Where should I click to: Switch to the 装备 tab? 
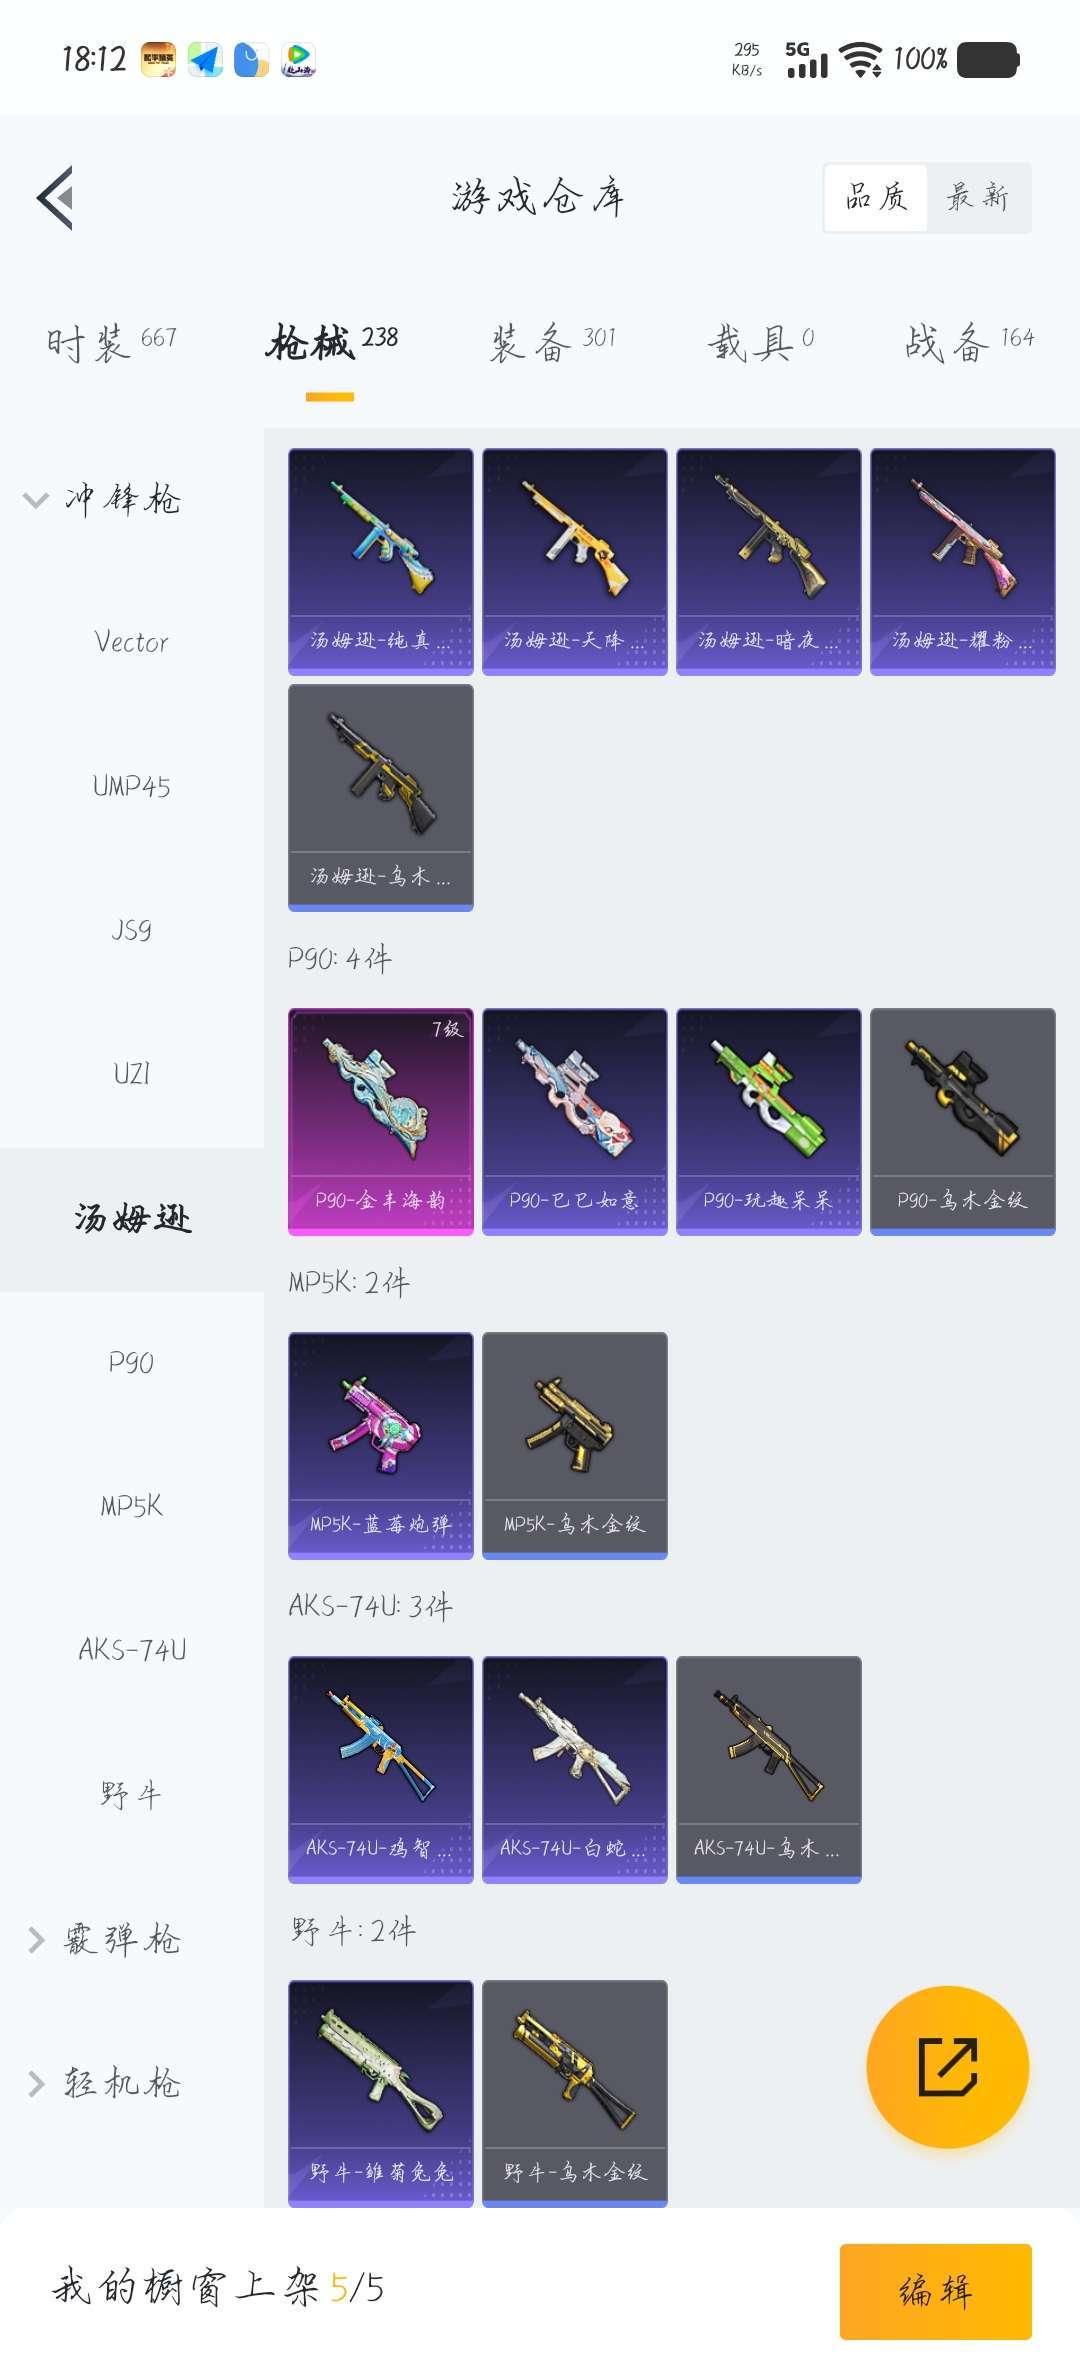552,343
